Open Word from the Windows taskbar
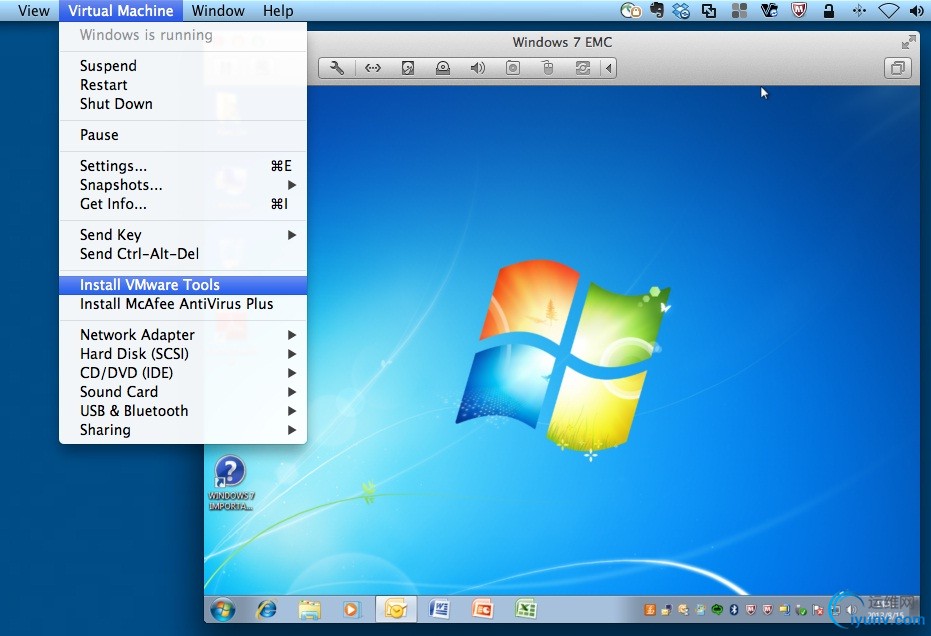Screen dimensions: 931x636 pyautogui.click(x=439, y=609)
